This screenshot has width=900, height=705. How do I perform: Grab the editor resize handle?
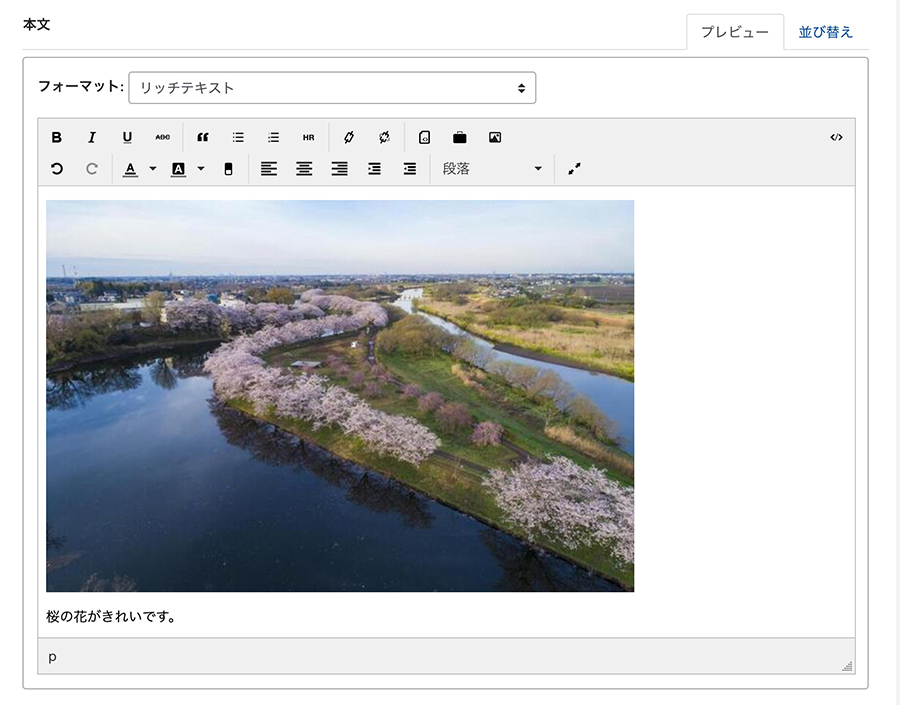(x=847, y=666)
